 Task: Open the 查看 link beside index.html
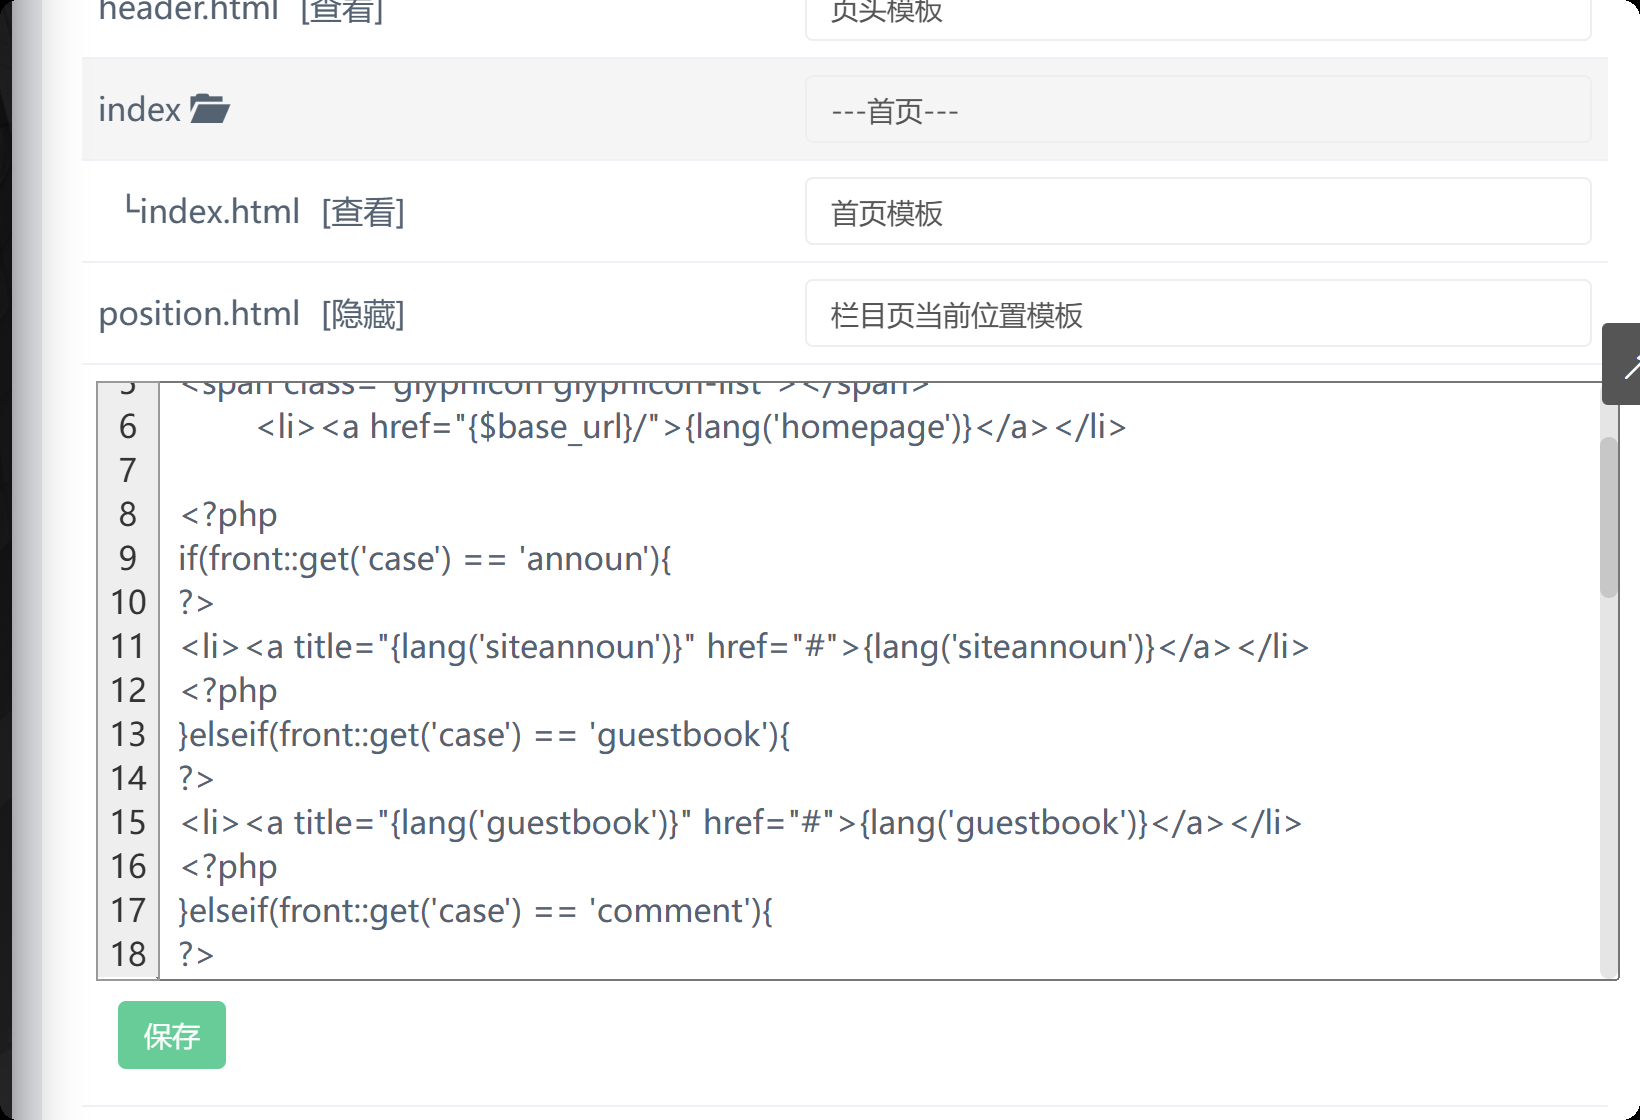(363, 211)
